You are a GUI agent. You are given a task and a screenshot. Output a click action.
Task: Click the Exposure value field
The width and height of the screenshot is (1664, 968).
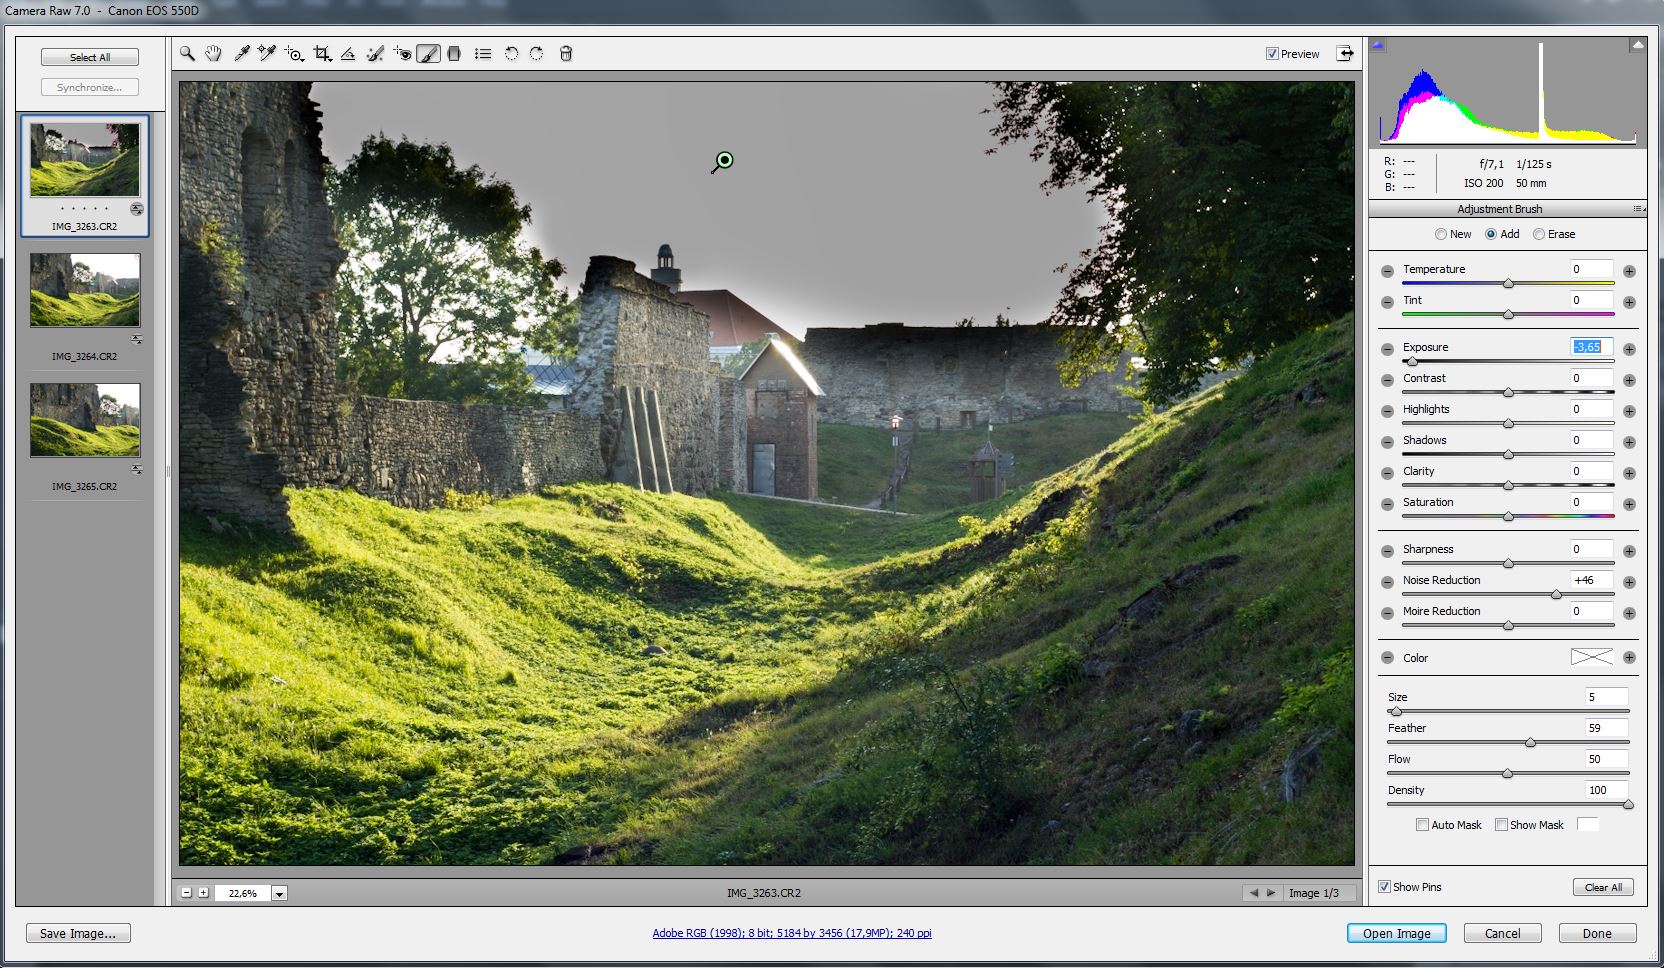[x=1590, y=347]
